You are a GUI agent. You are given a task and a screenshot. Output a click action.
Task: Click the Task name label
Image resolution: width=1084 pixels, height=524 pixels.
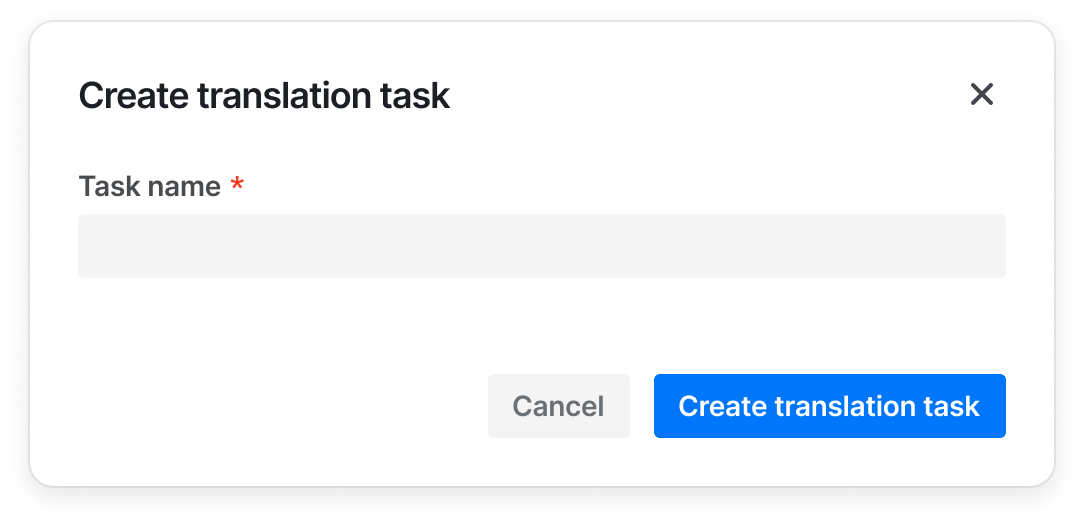pos(149,186)
